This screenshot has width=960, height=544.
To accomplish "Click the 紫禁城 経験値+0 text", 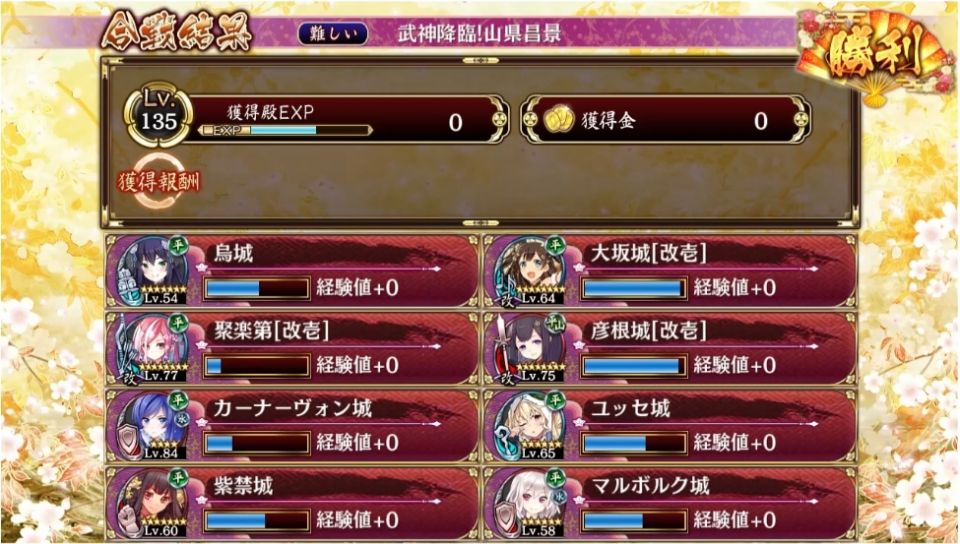I will tap(357, 520).
